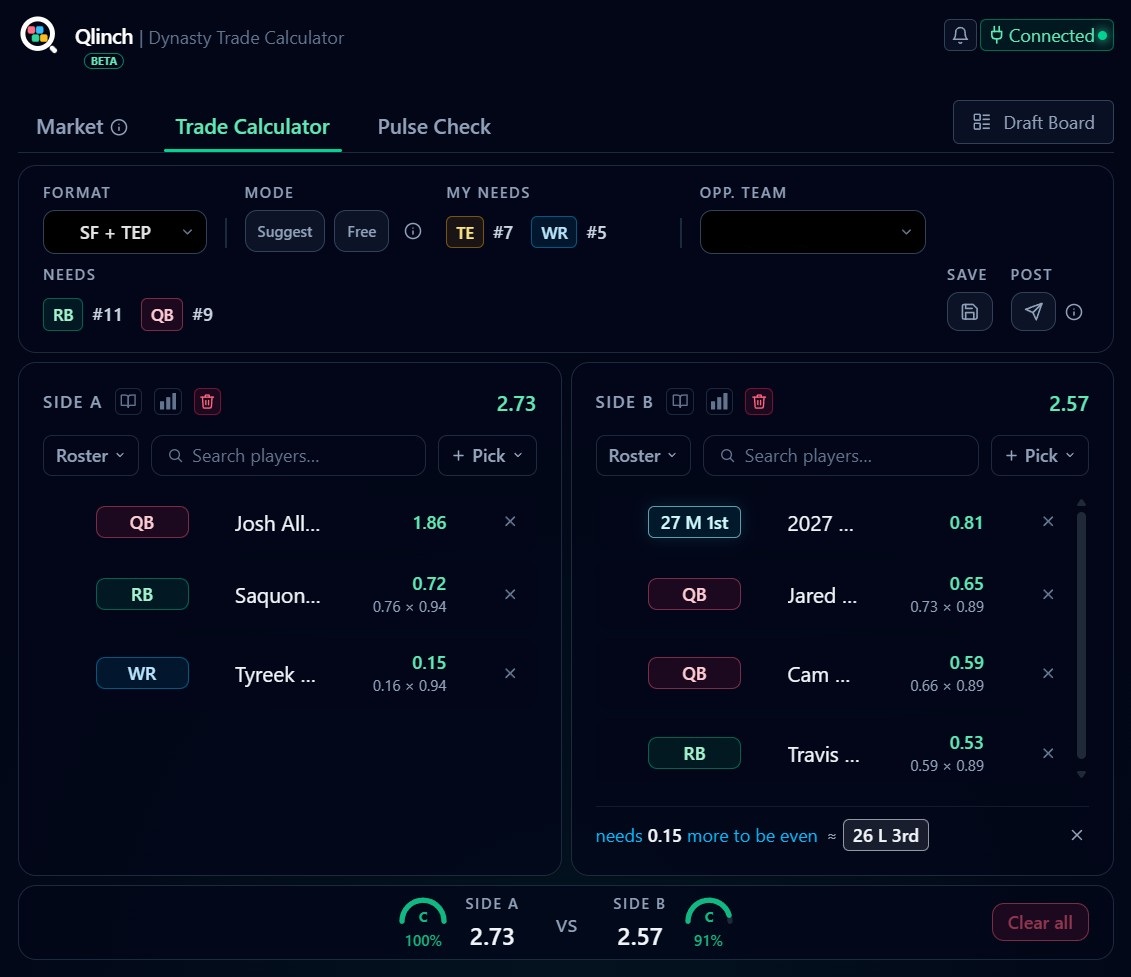Screen dimensions: 1131x977
Task: Click Side B scroll up arrow
Action: pyautogui.click(x=1081, y=502)
